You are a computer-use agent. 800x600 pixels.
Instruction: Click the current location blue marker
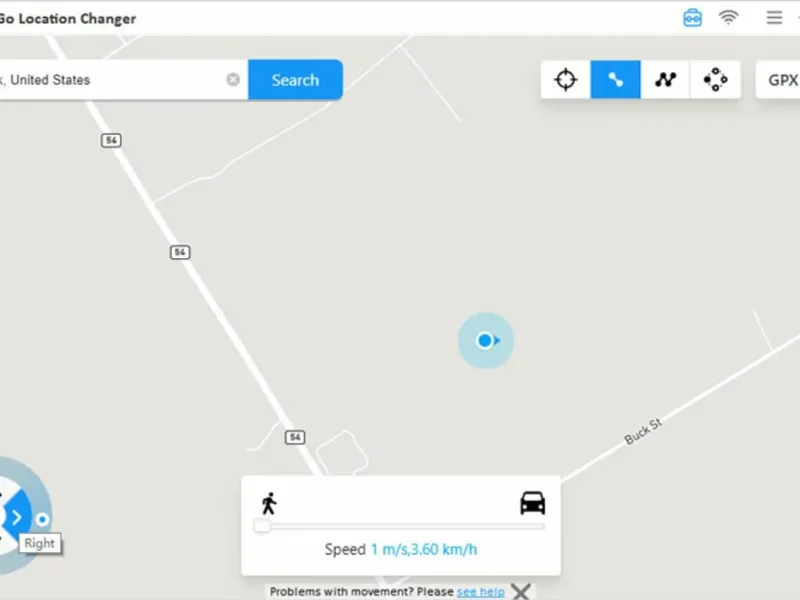coord(486,340)
